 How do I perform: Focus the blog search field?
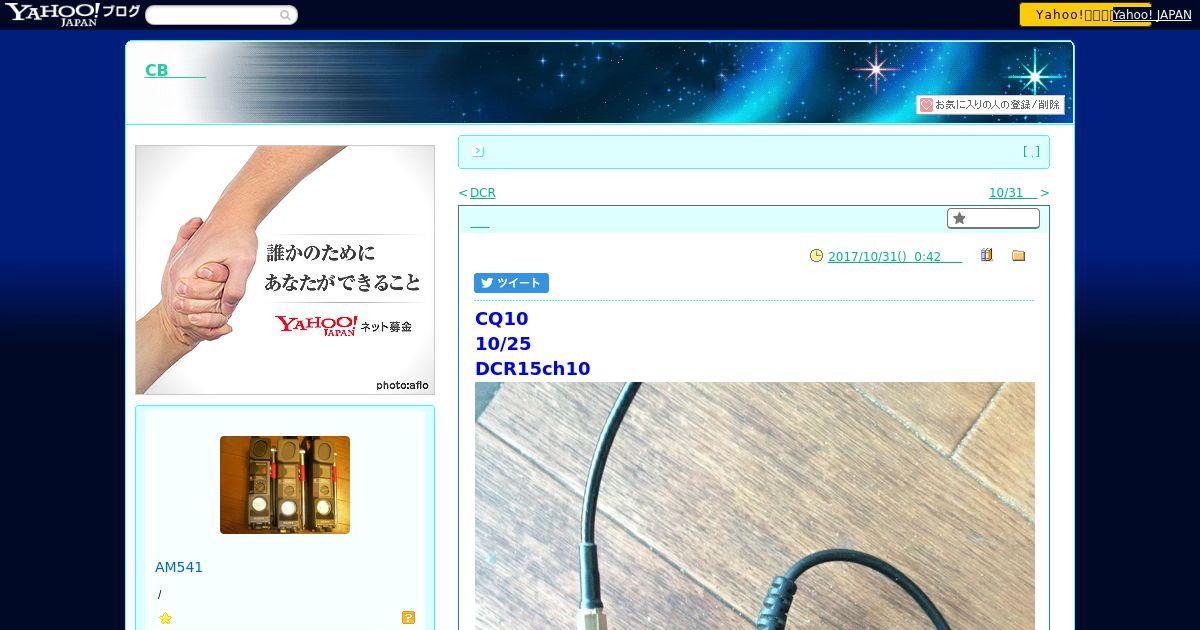[212, 15]
